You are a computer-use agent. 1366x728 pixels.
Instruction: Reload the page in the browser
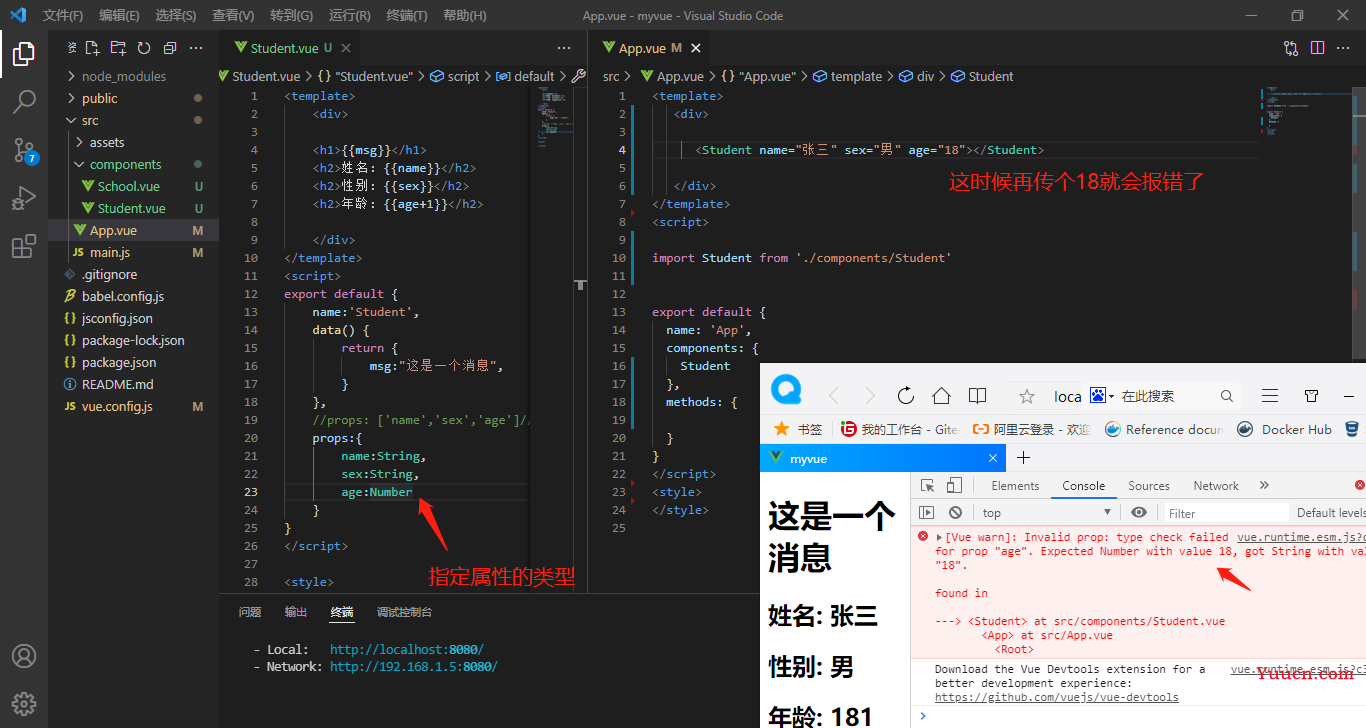pyautogui.click(x=906, y=395)
